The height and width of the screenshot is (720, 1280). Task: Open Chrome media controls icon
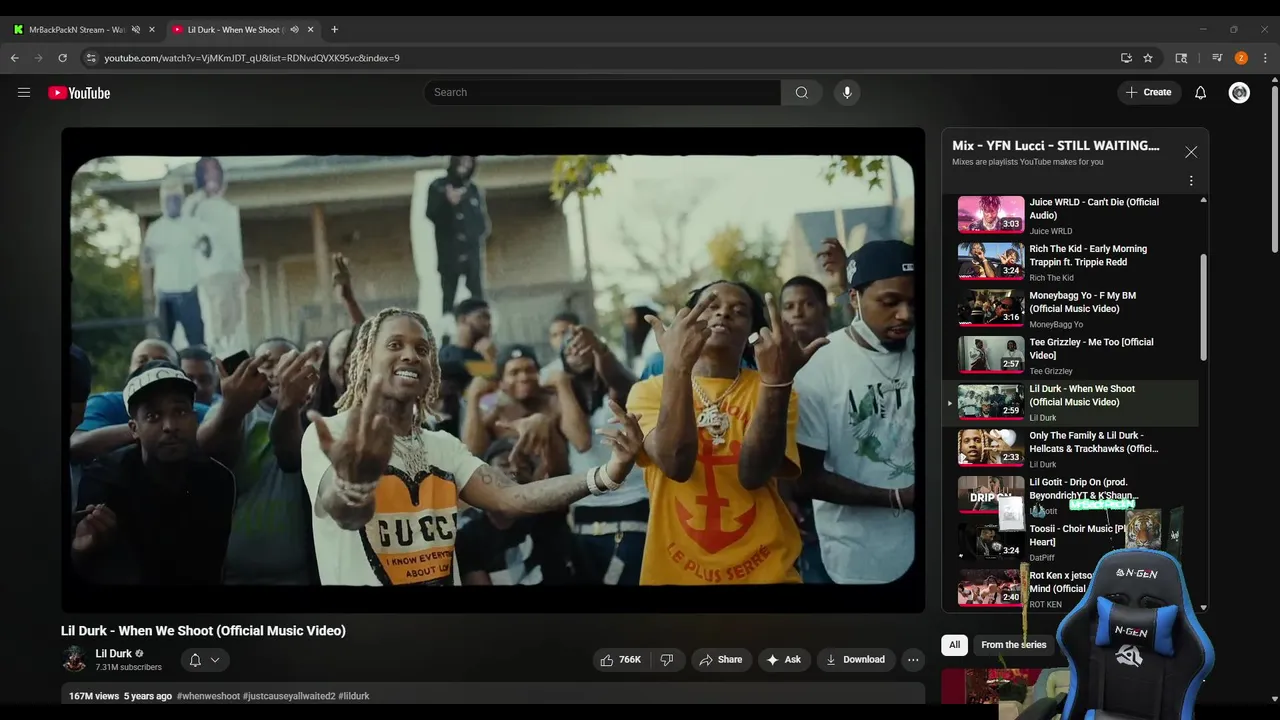1217,58
